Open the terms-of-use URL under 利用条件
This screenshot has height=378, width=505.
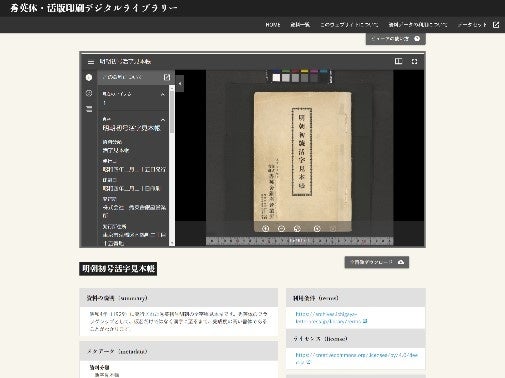tap(331, 318)
